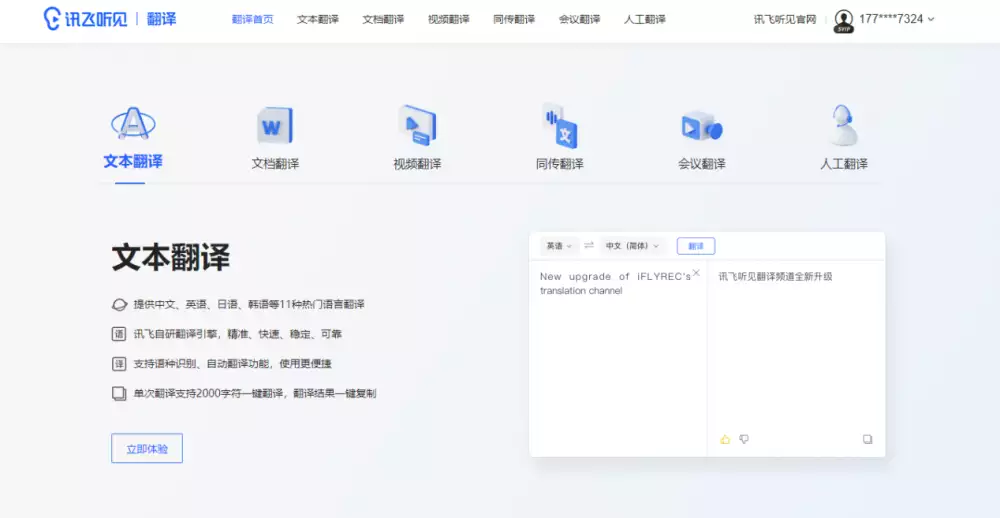Select the 人工翻译 headset agent icon

tap(844, 125)
